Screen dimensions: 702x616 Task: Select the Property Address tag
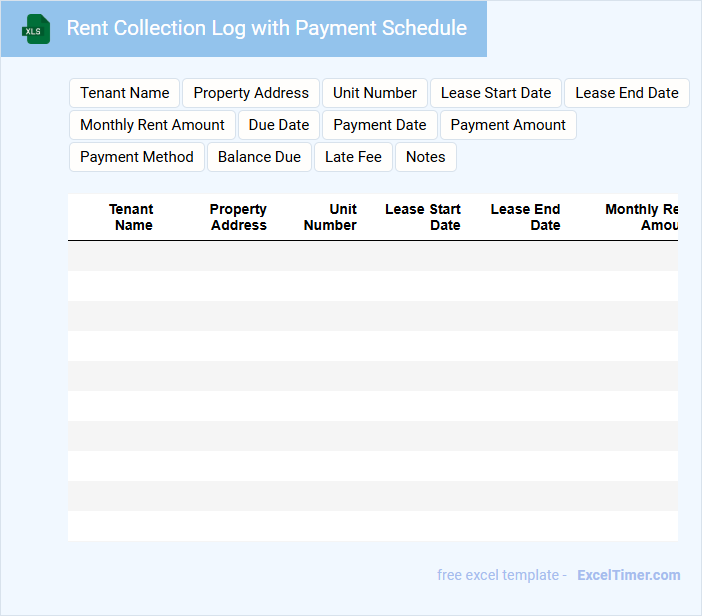[x=251, y=93]
